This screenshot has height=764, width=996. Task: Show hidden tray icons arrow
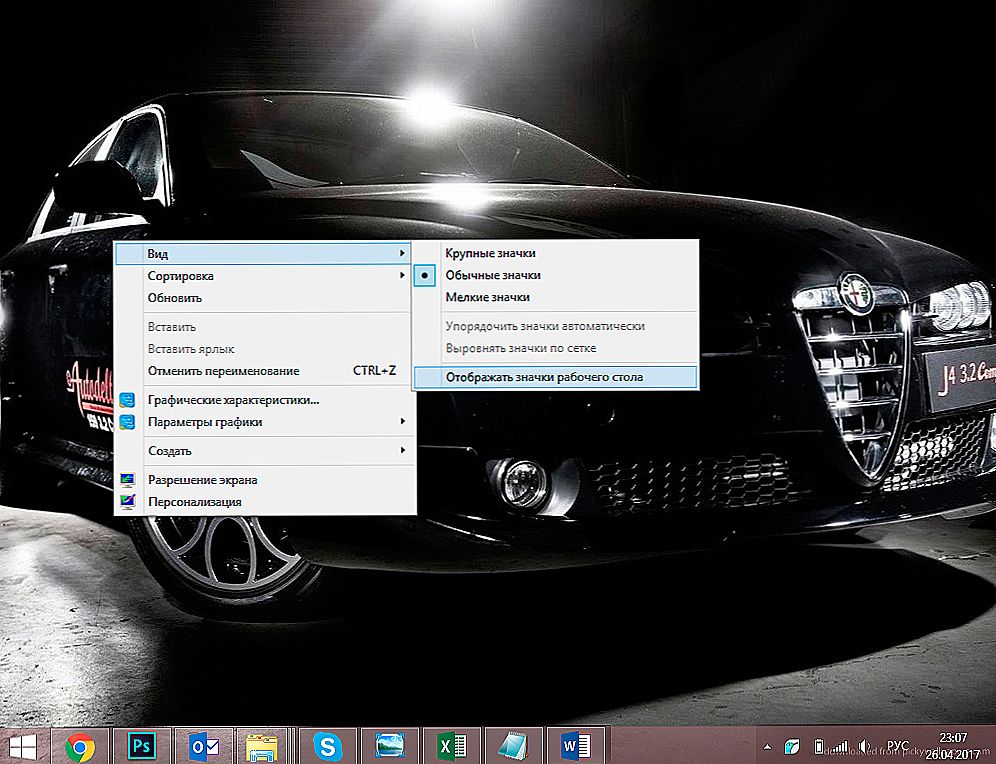click(767, 747)
